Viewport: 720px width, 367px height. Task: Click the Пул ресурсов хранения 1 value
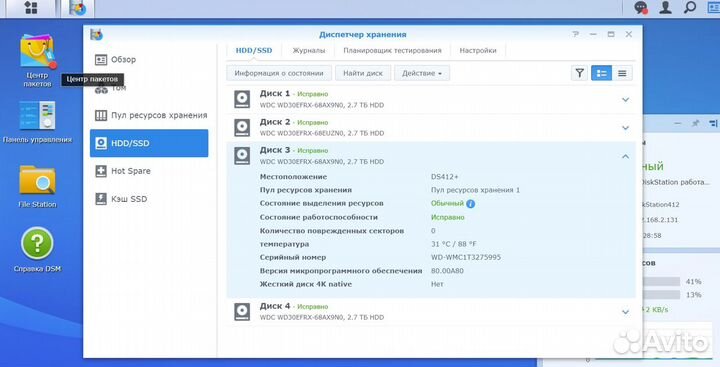(475, 190)
